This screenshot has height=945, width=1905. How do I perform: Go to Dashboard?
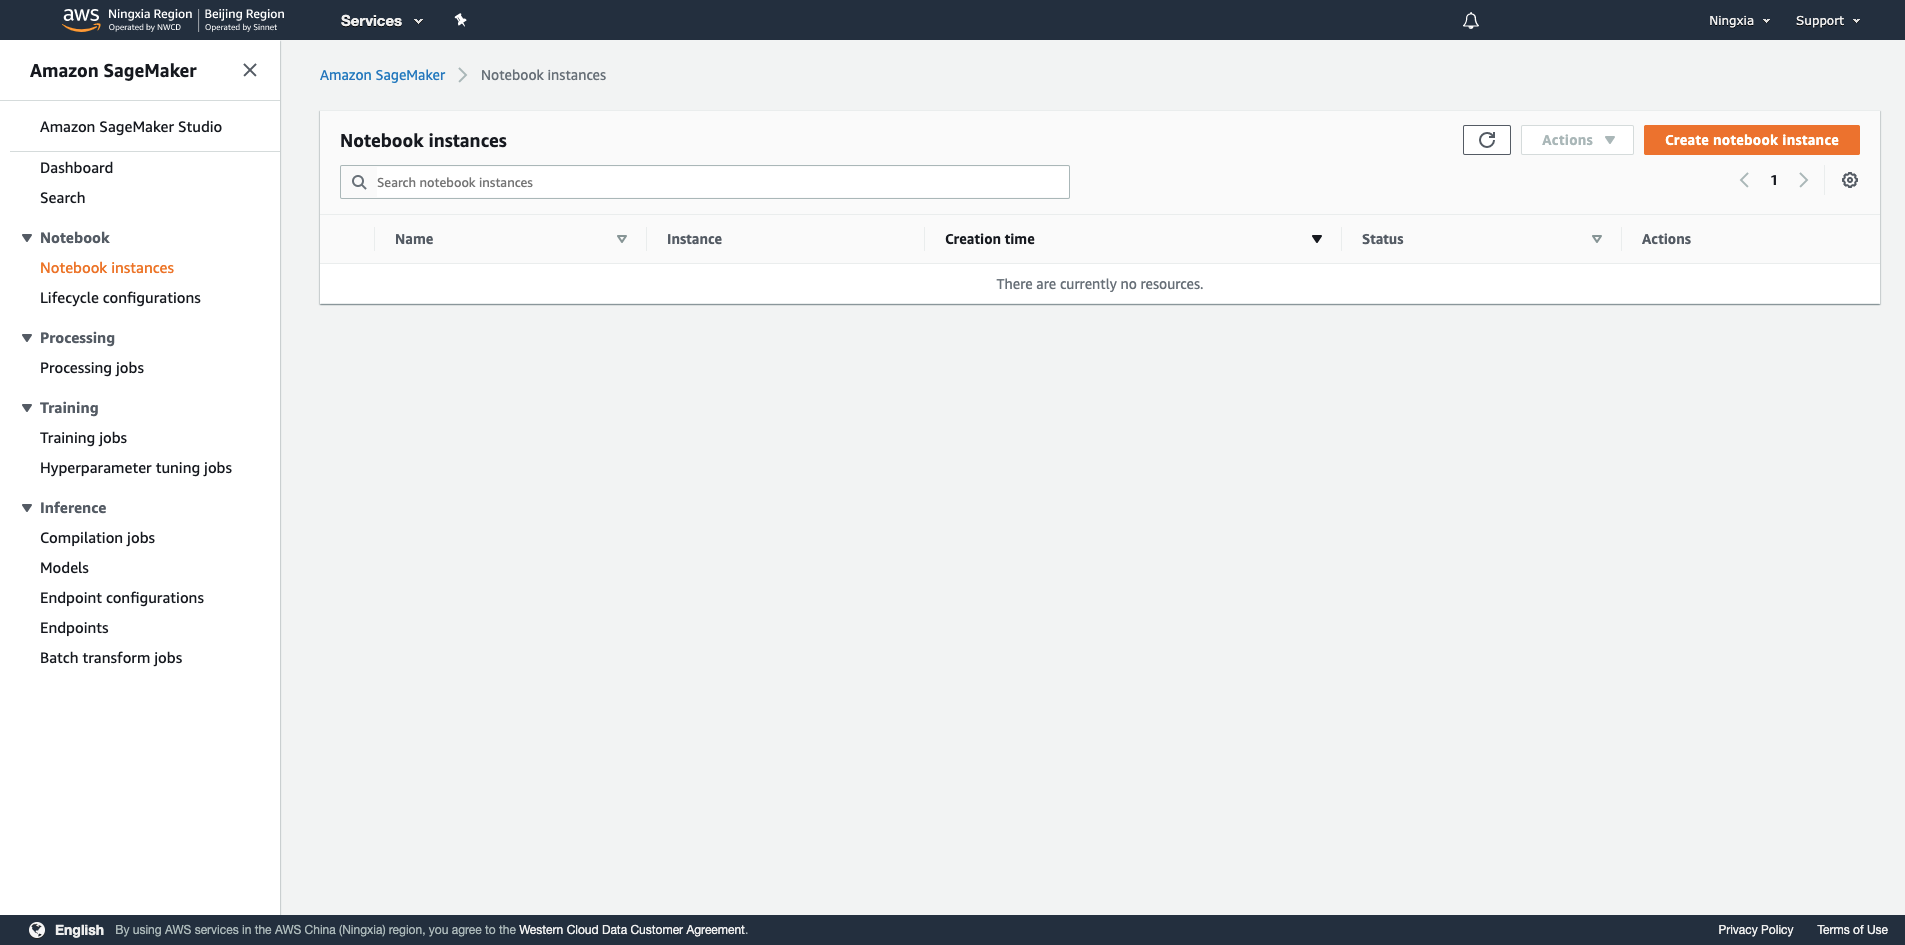tap(76, 168)
